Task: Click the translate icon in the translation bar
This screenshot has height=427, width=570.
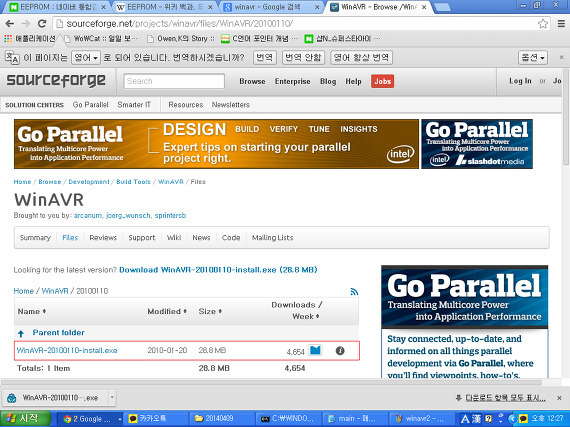Action: pos(12,57)
